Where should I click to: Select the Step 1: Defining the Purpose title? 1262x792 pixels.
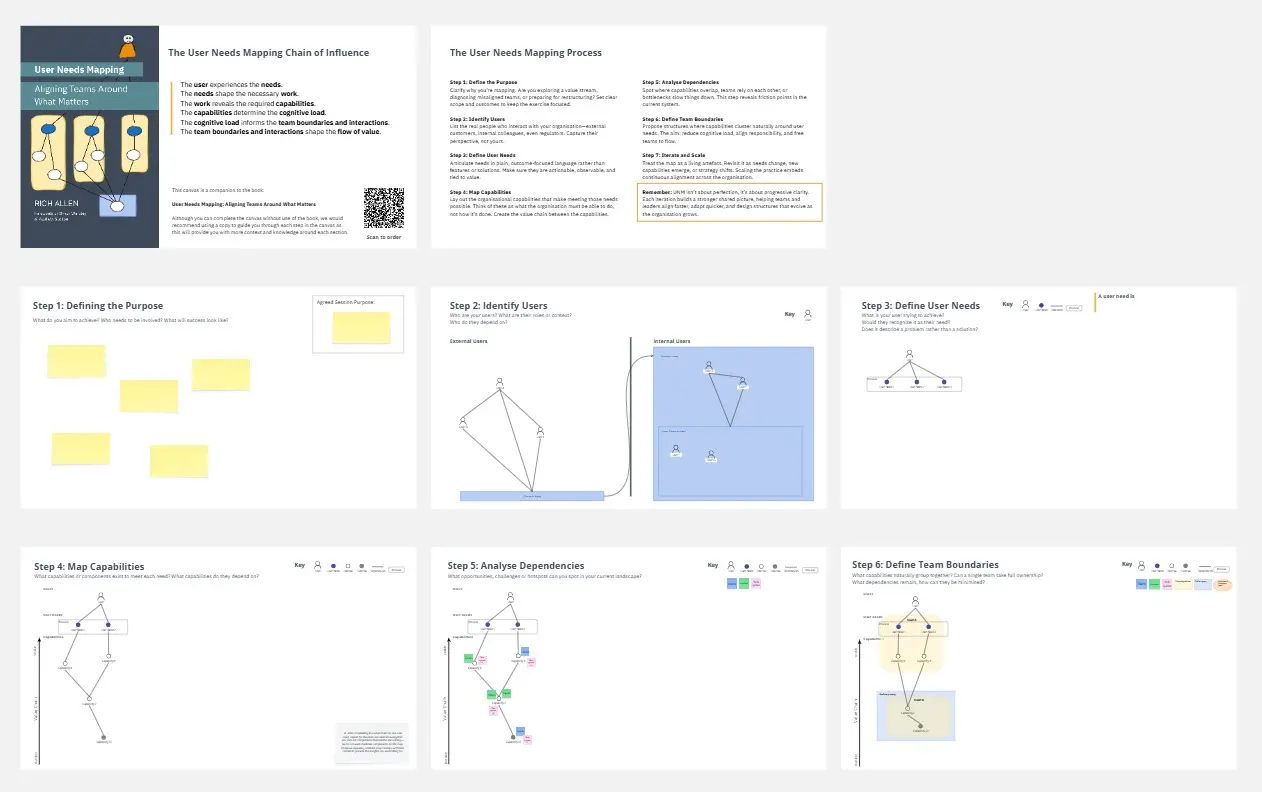98,306
